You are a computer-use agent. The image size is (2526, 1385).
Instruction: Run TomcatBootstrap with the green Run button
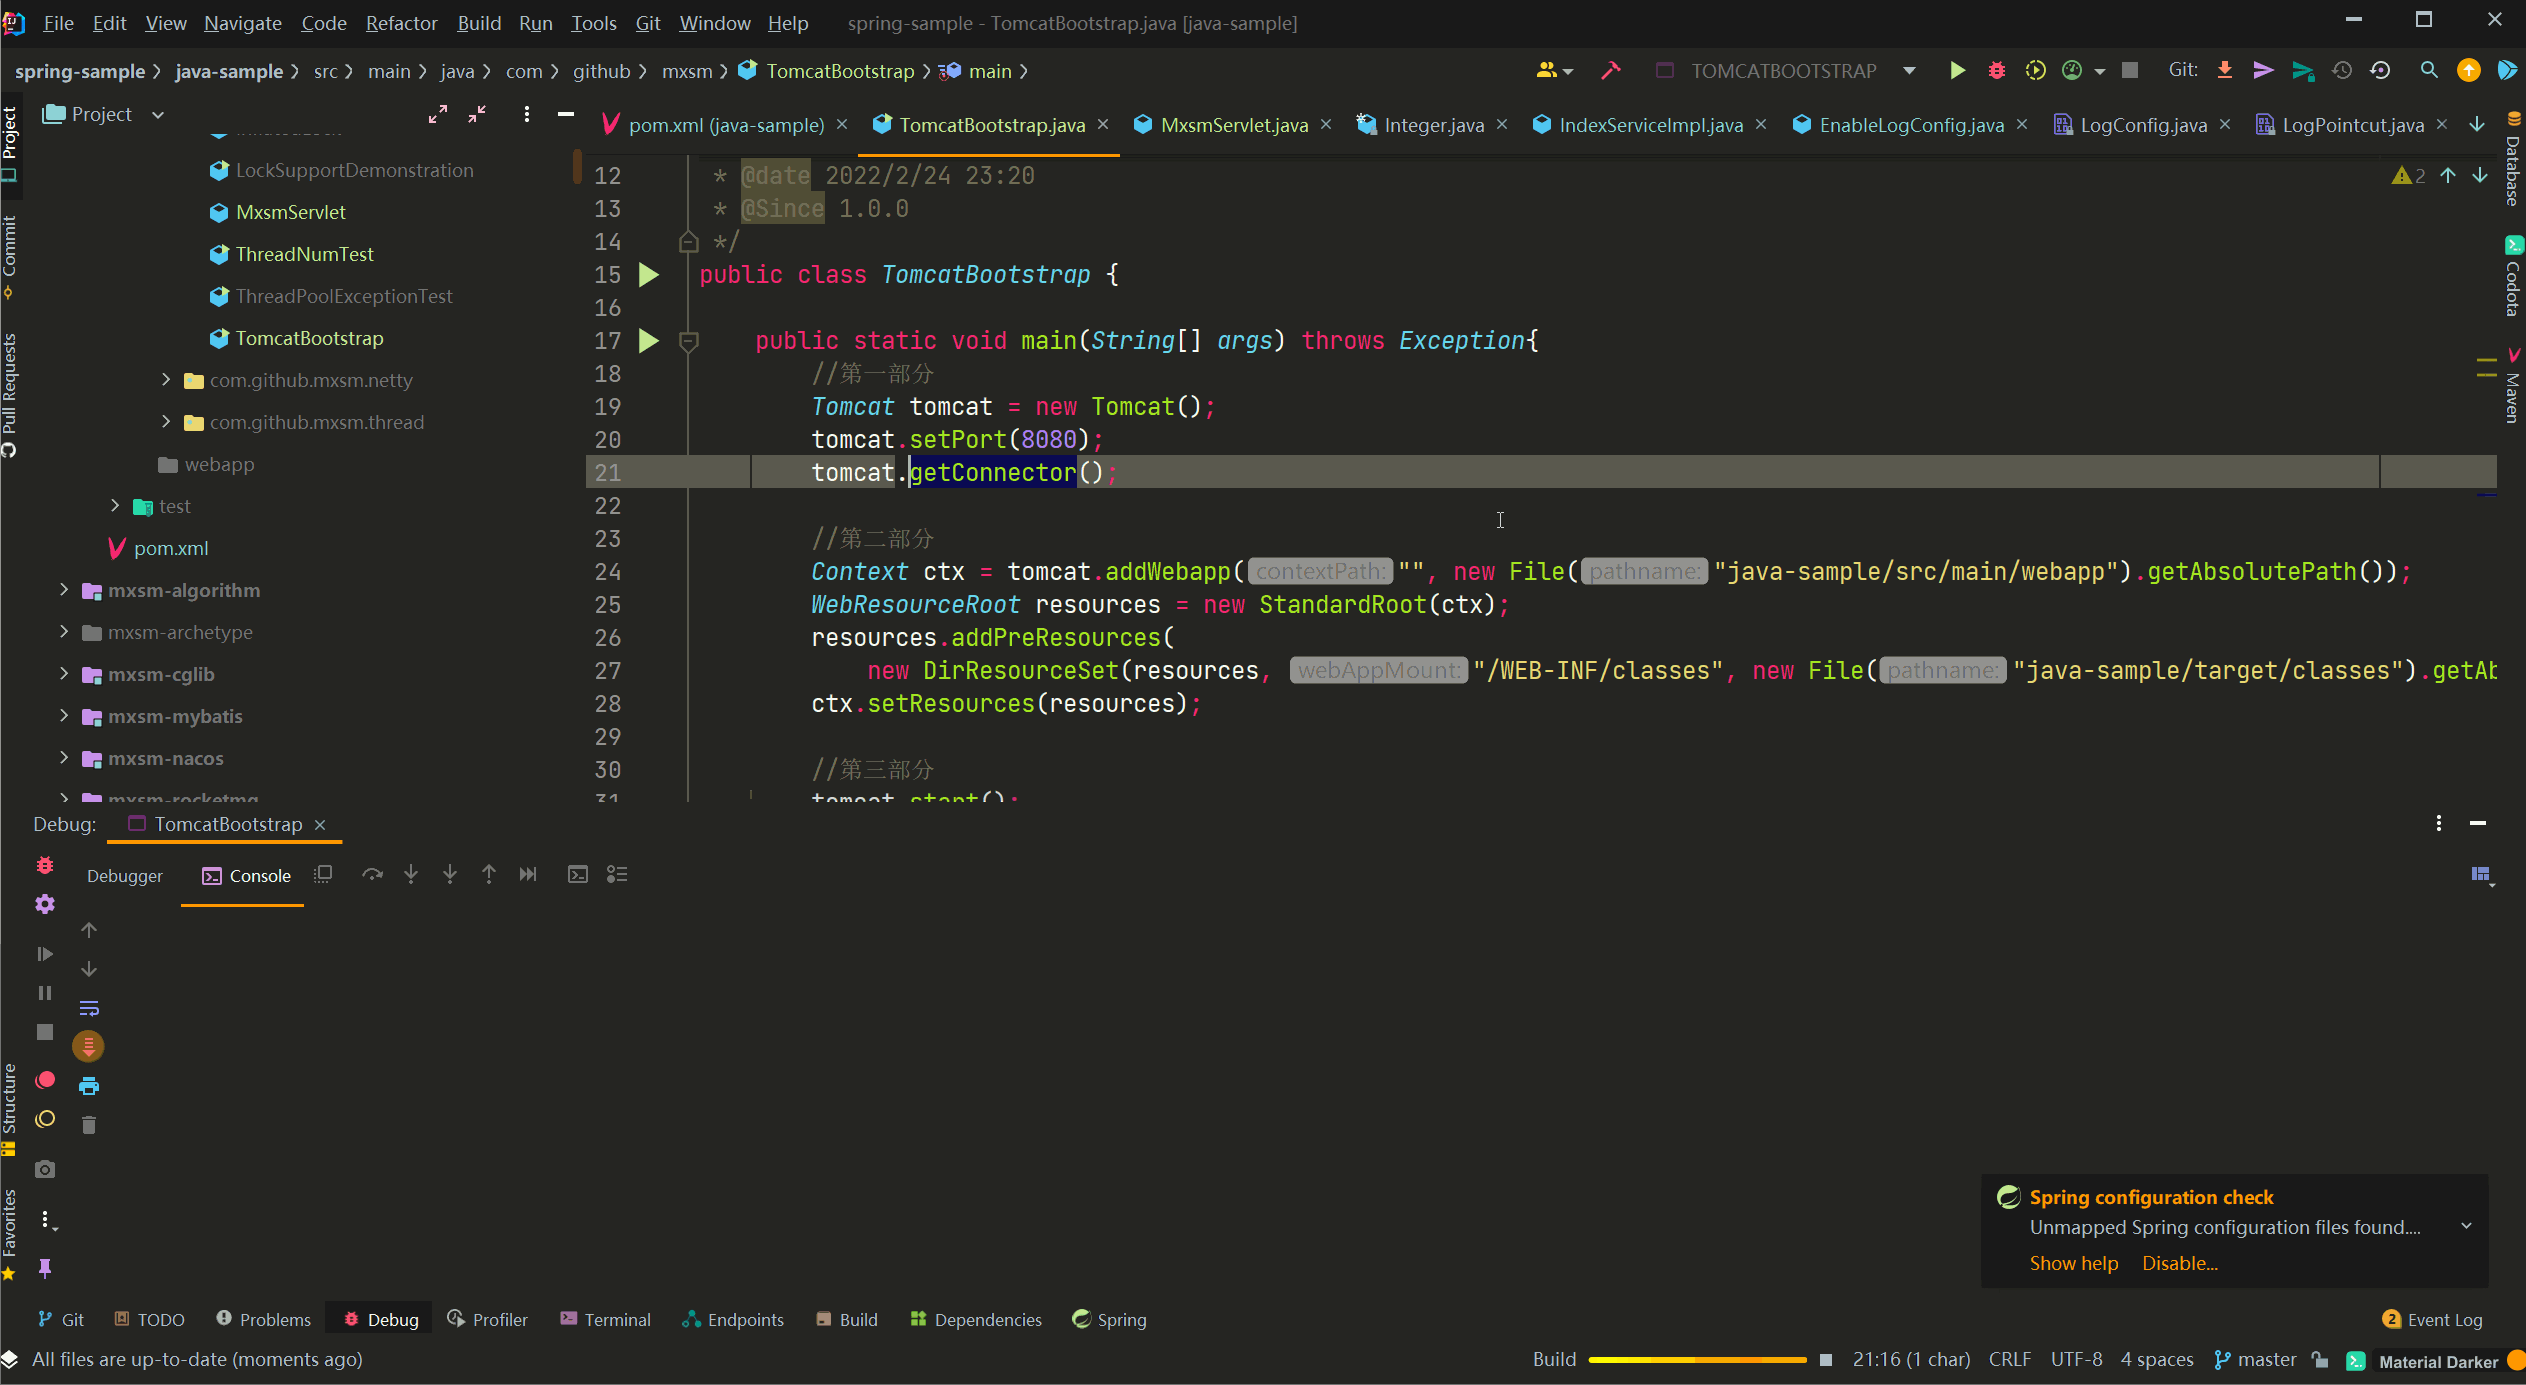click(1957, 71)
